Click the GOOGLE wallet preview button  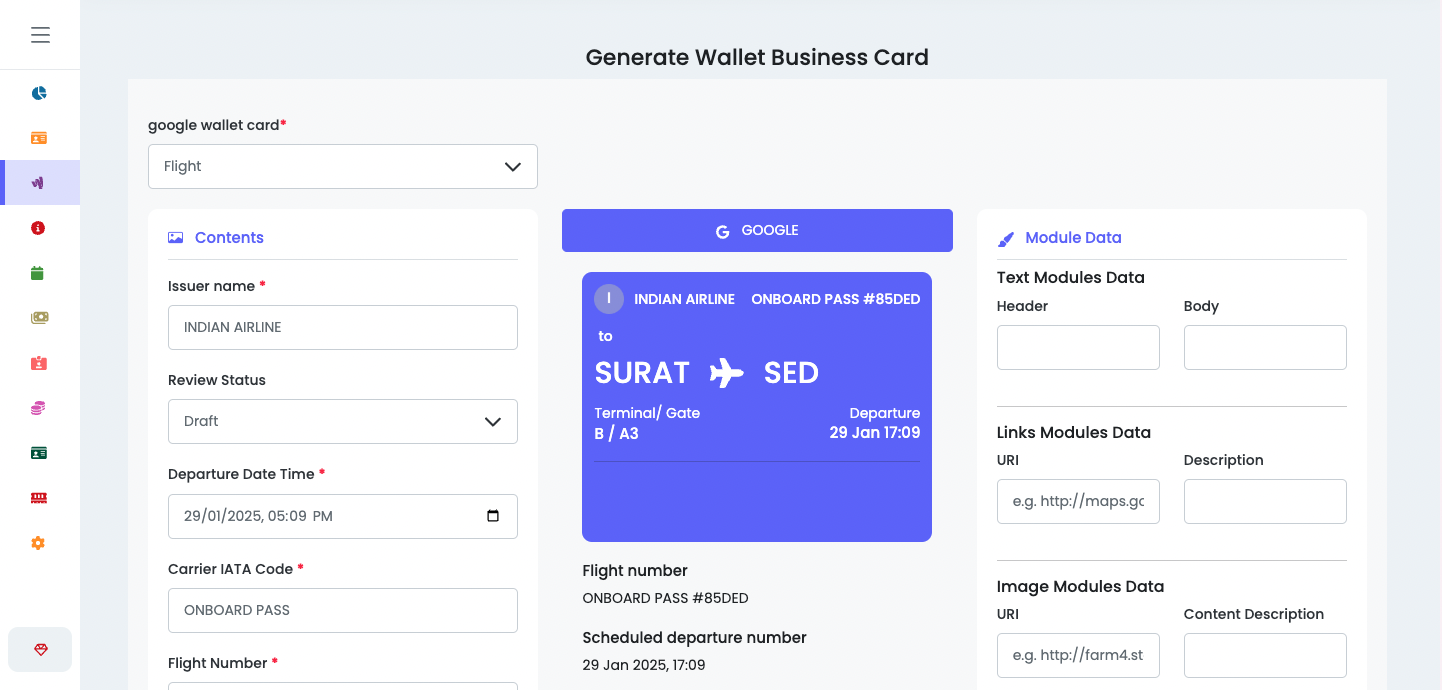click(757, 230)
